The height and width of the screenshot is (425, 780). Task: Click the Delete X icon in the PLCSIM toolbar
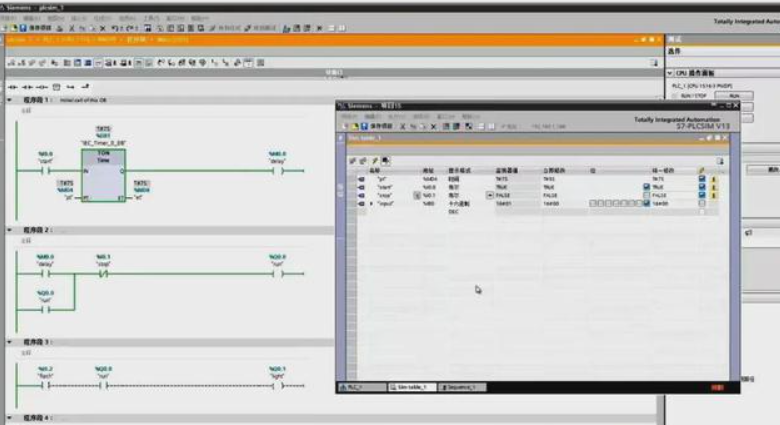(x=434, y=126)
